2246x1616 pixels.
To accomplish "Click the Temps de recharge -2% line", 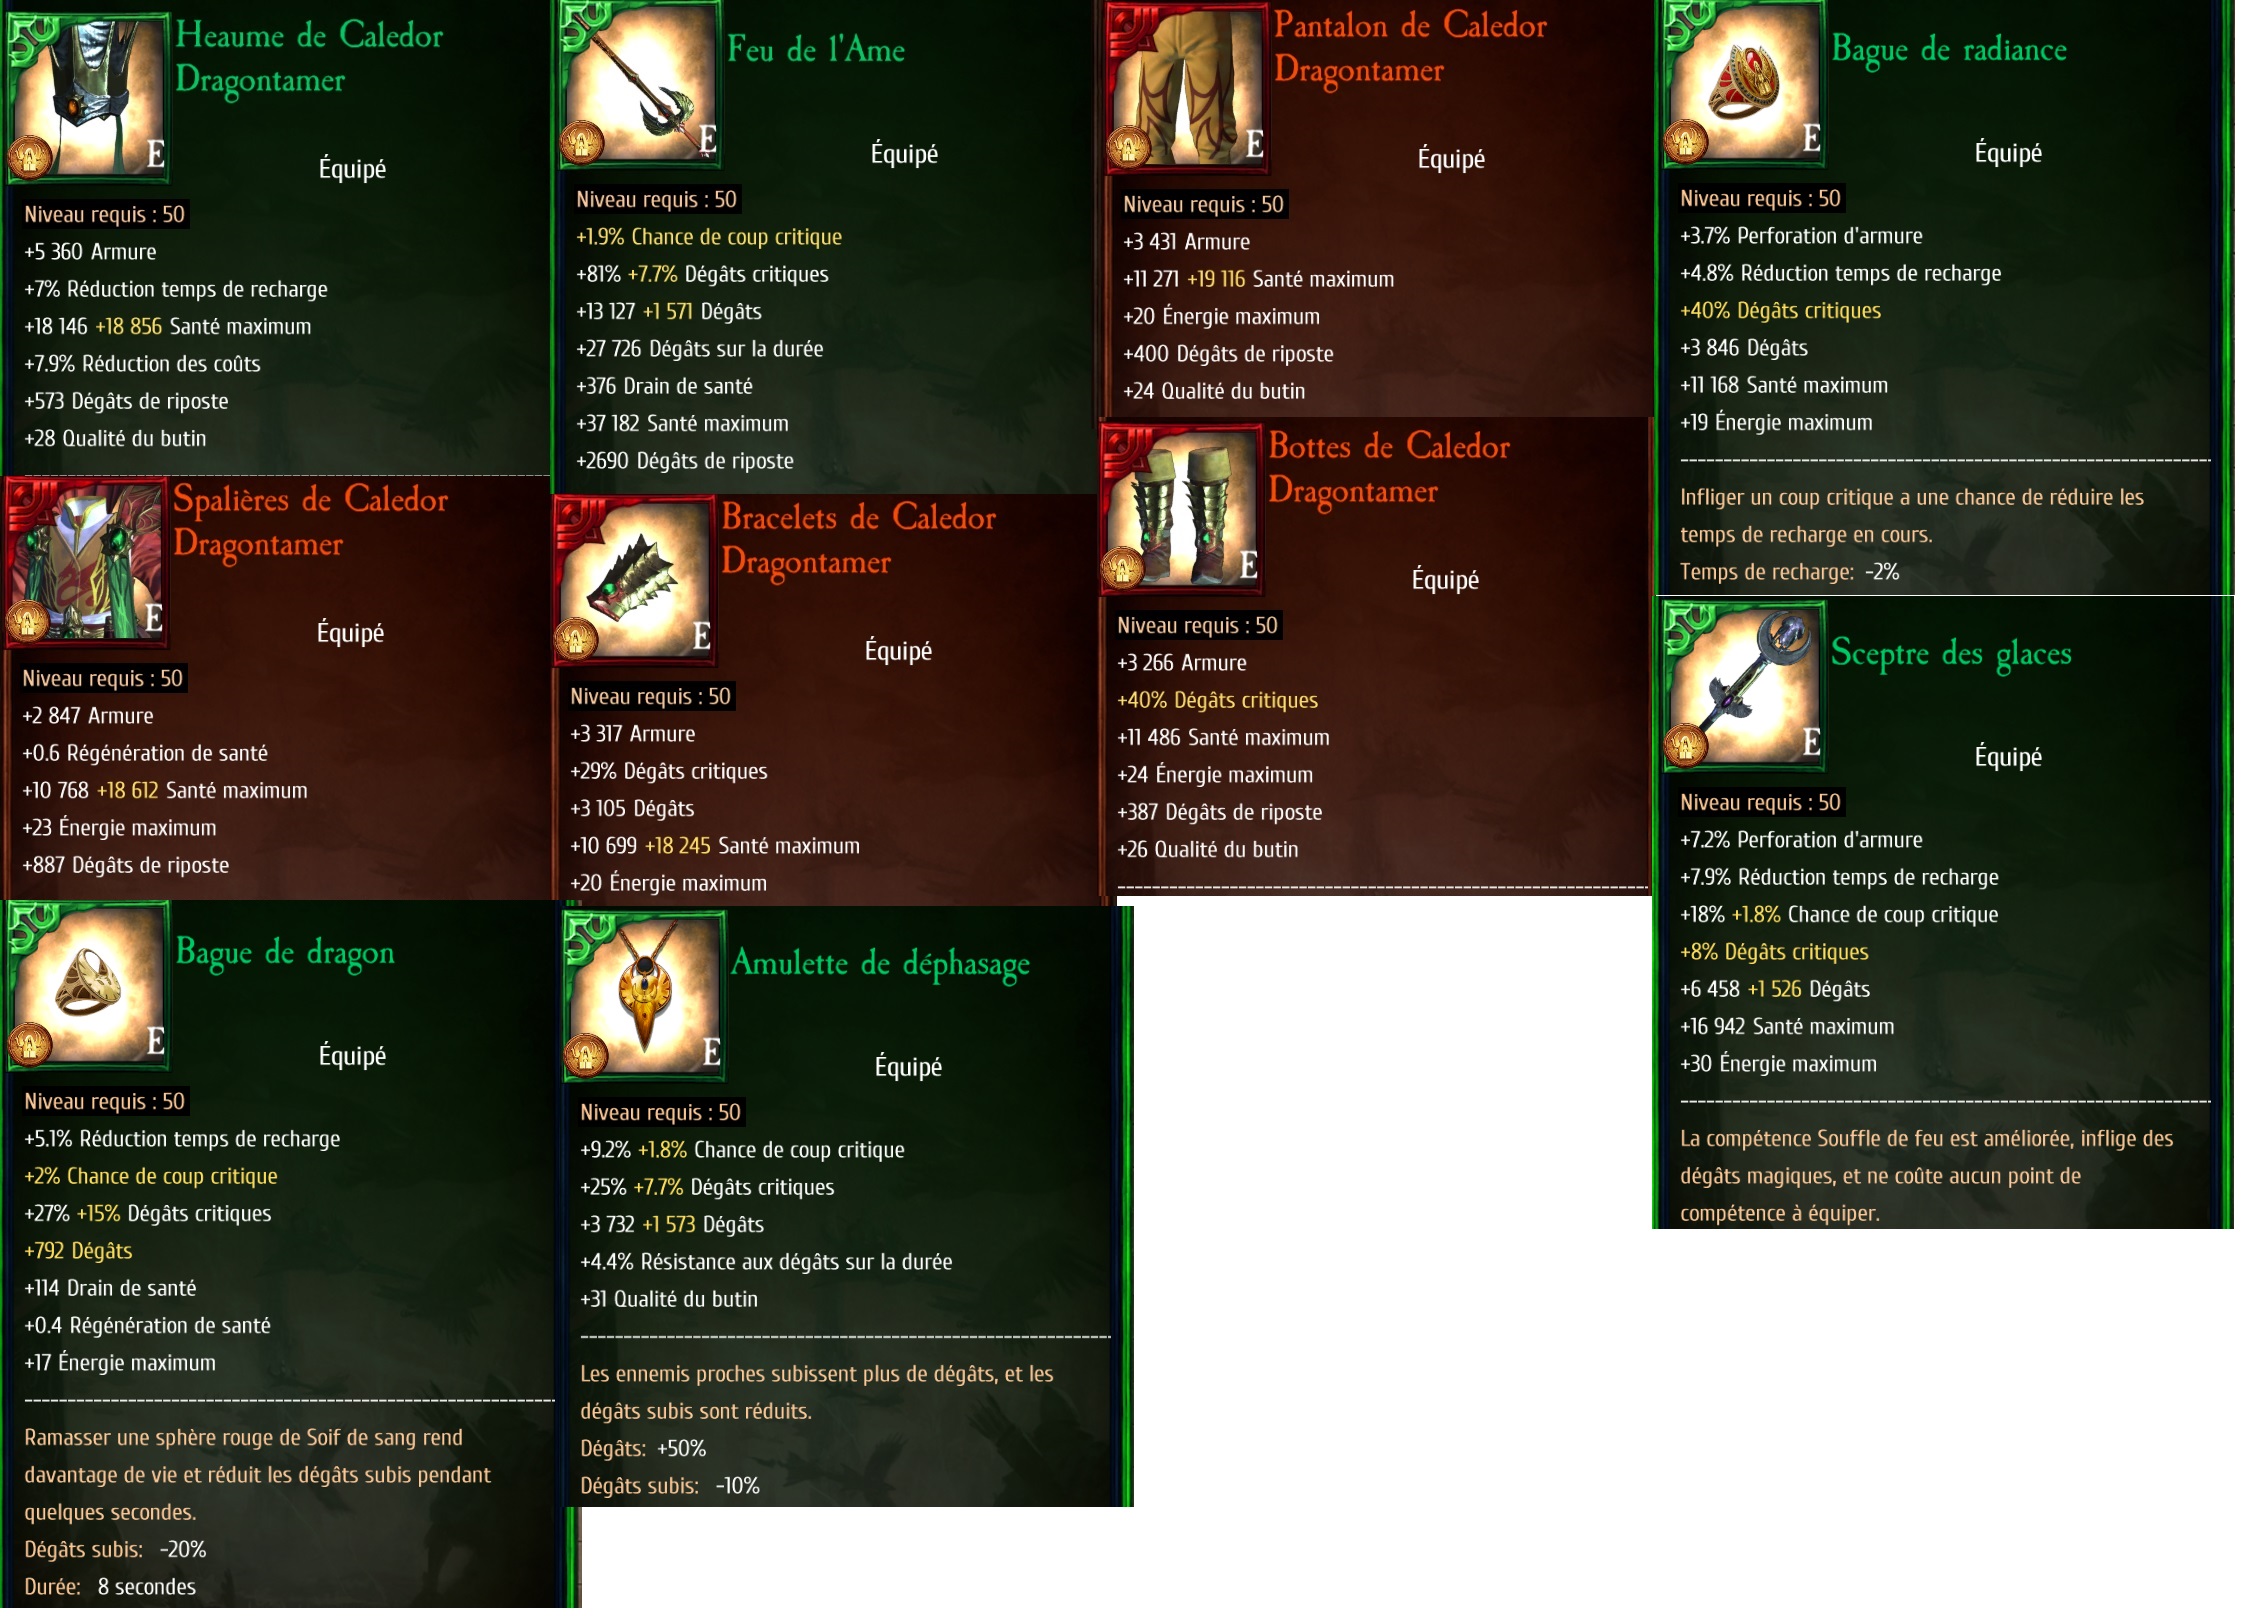I will (x=1789, y=572).
